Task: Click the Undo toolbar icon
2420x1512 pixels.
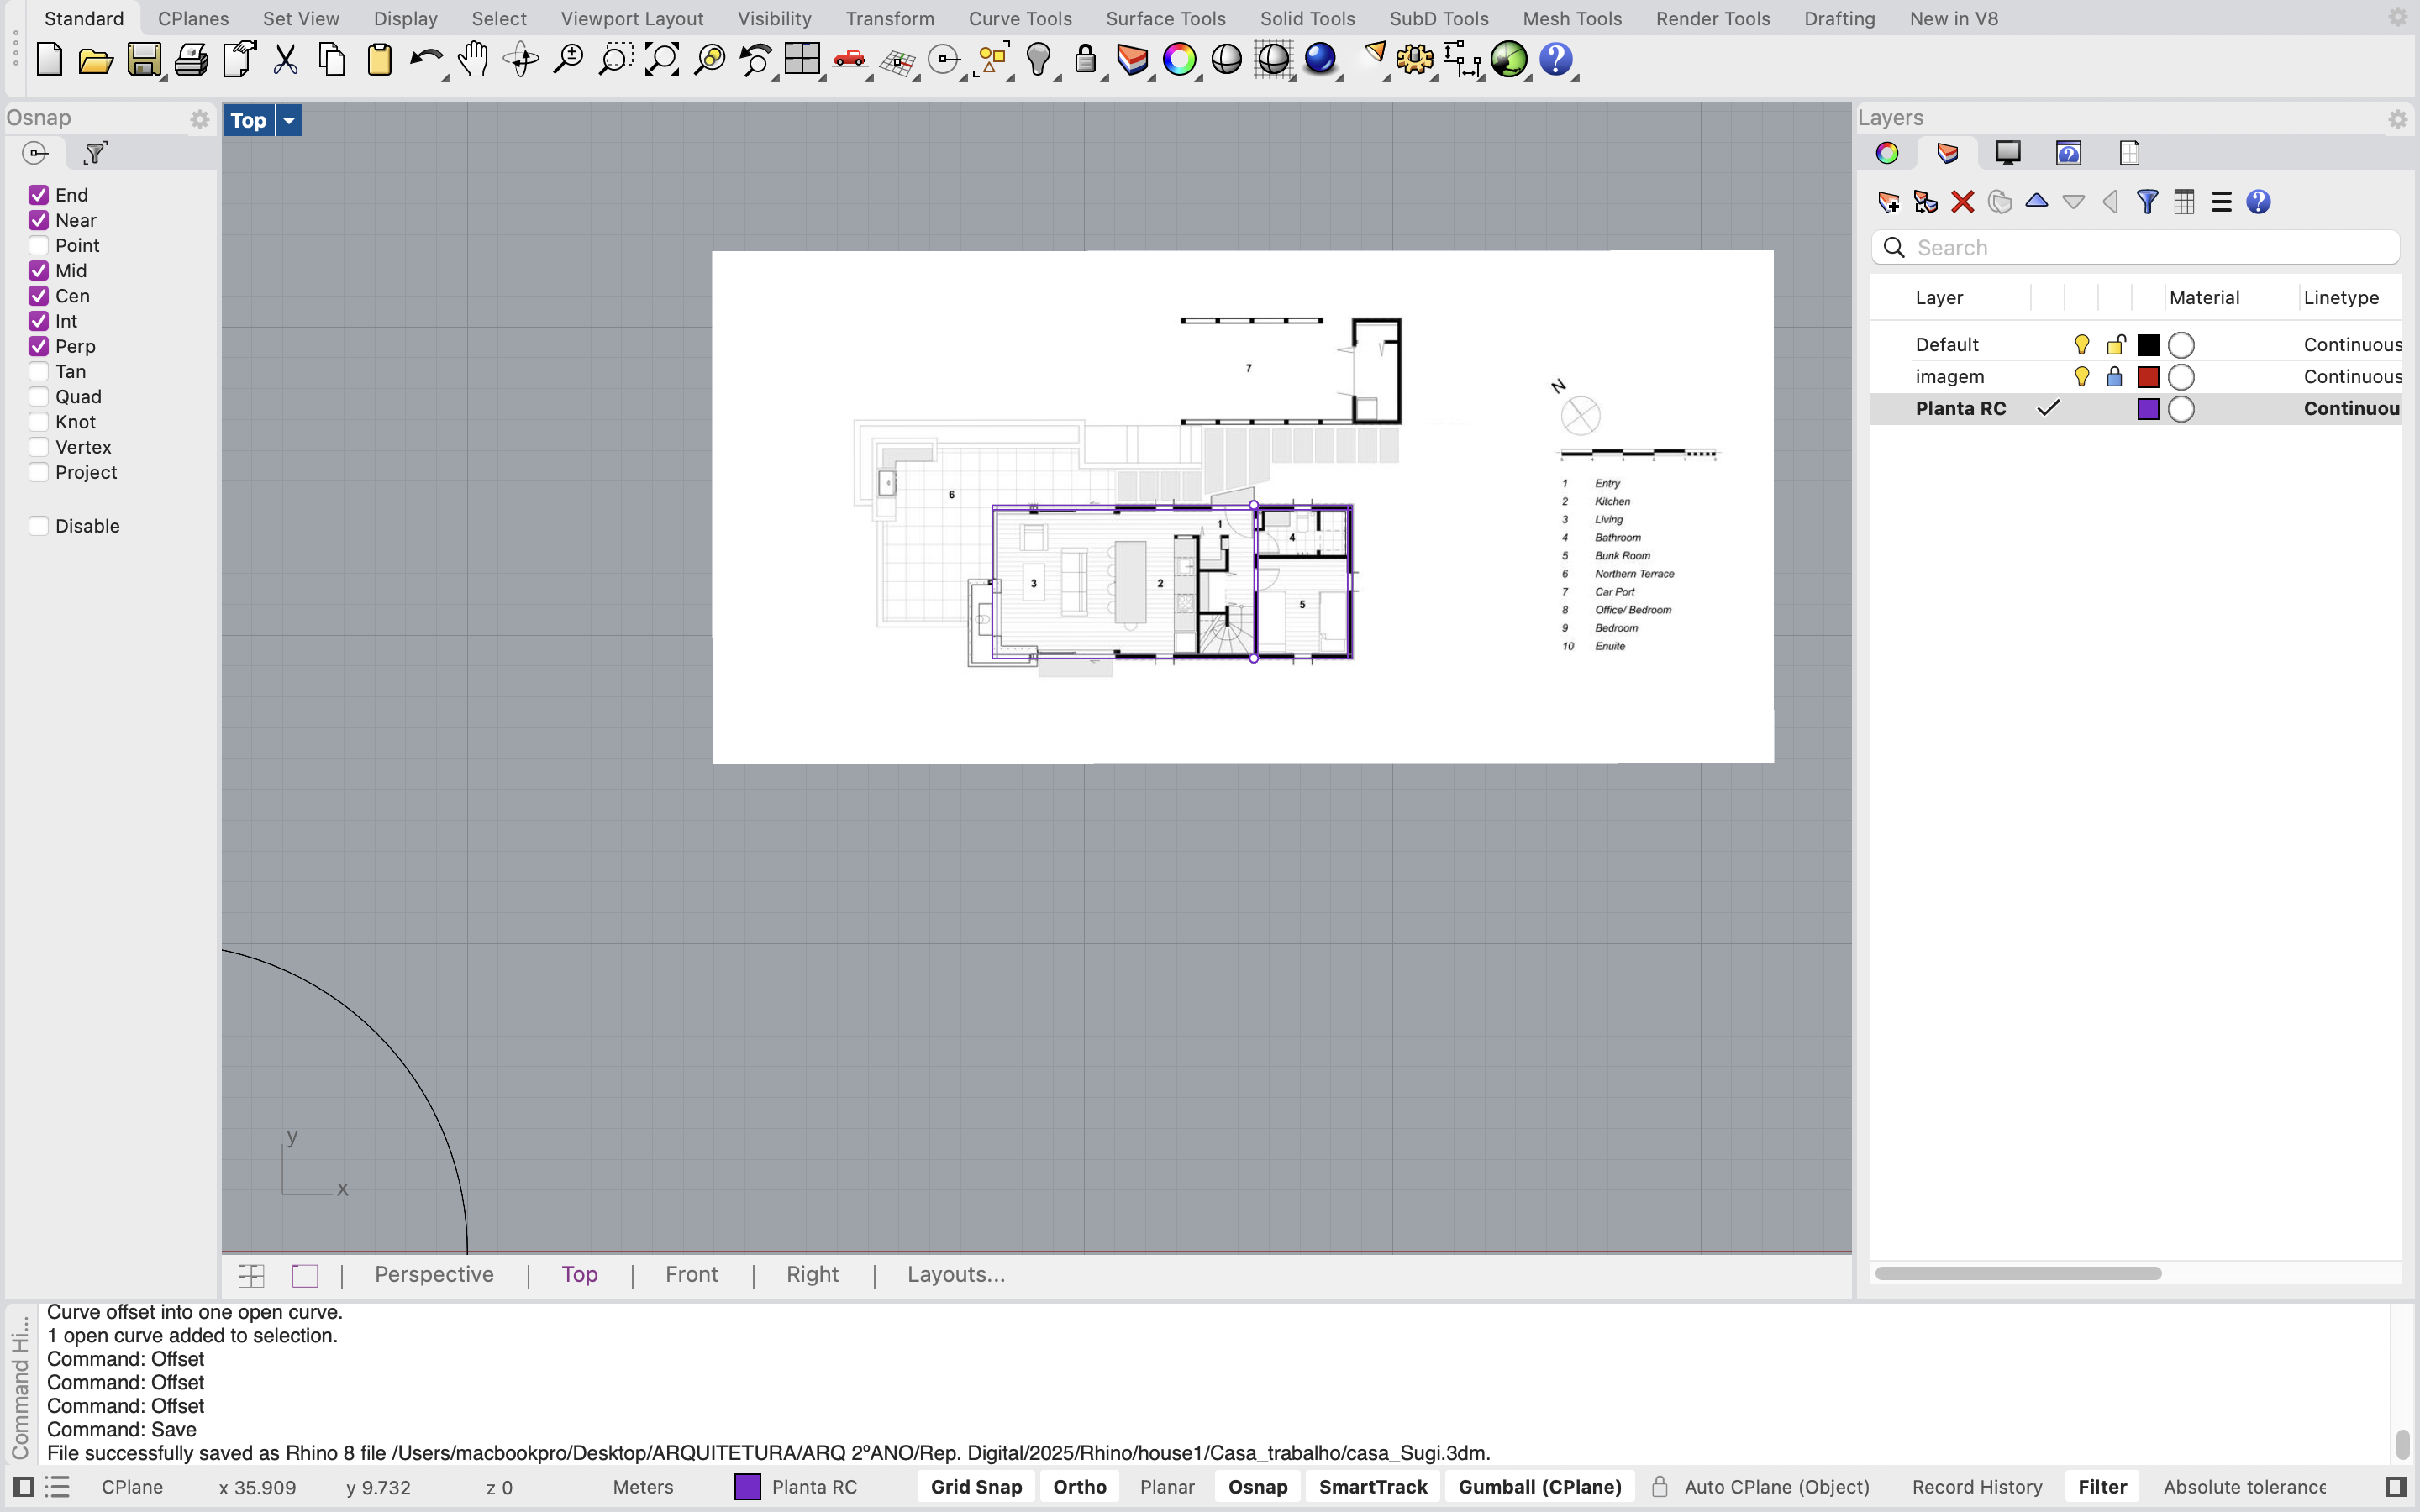Action: click(x=427, y=60)
